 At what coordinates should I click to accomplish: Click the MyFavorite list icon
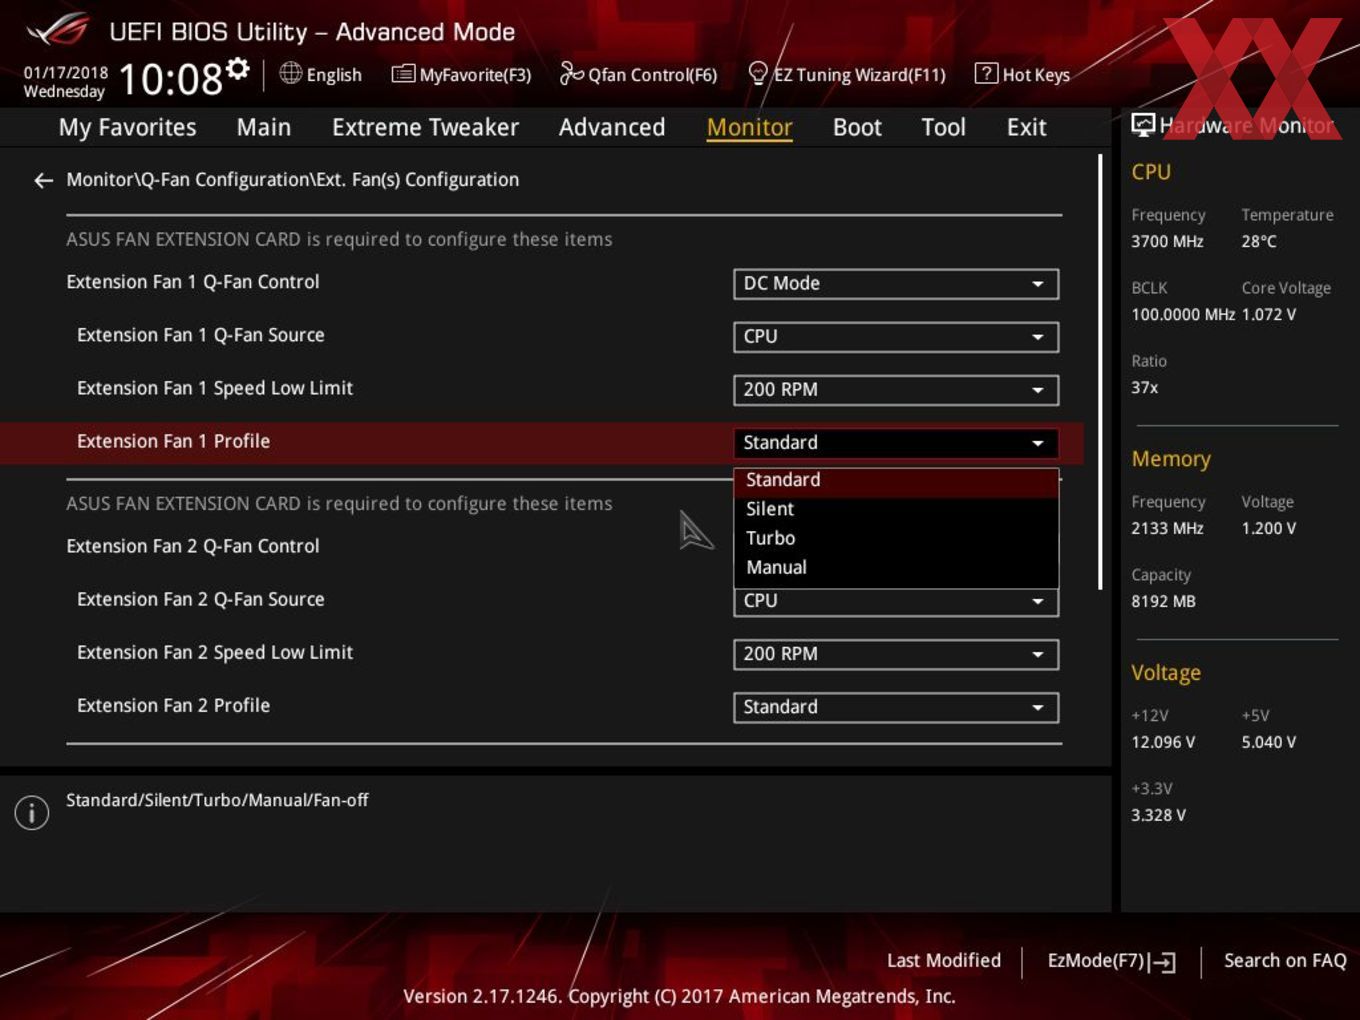(403, 73)
